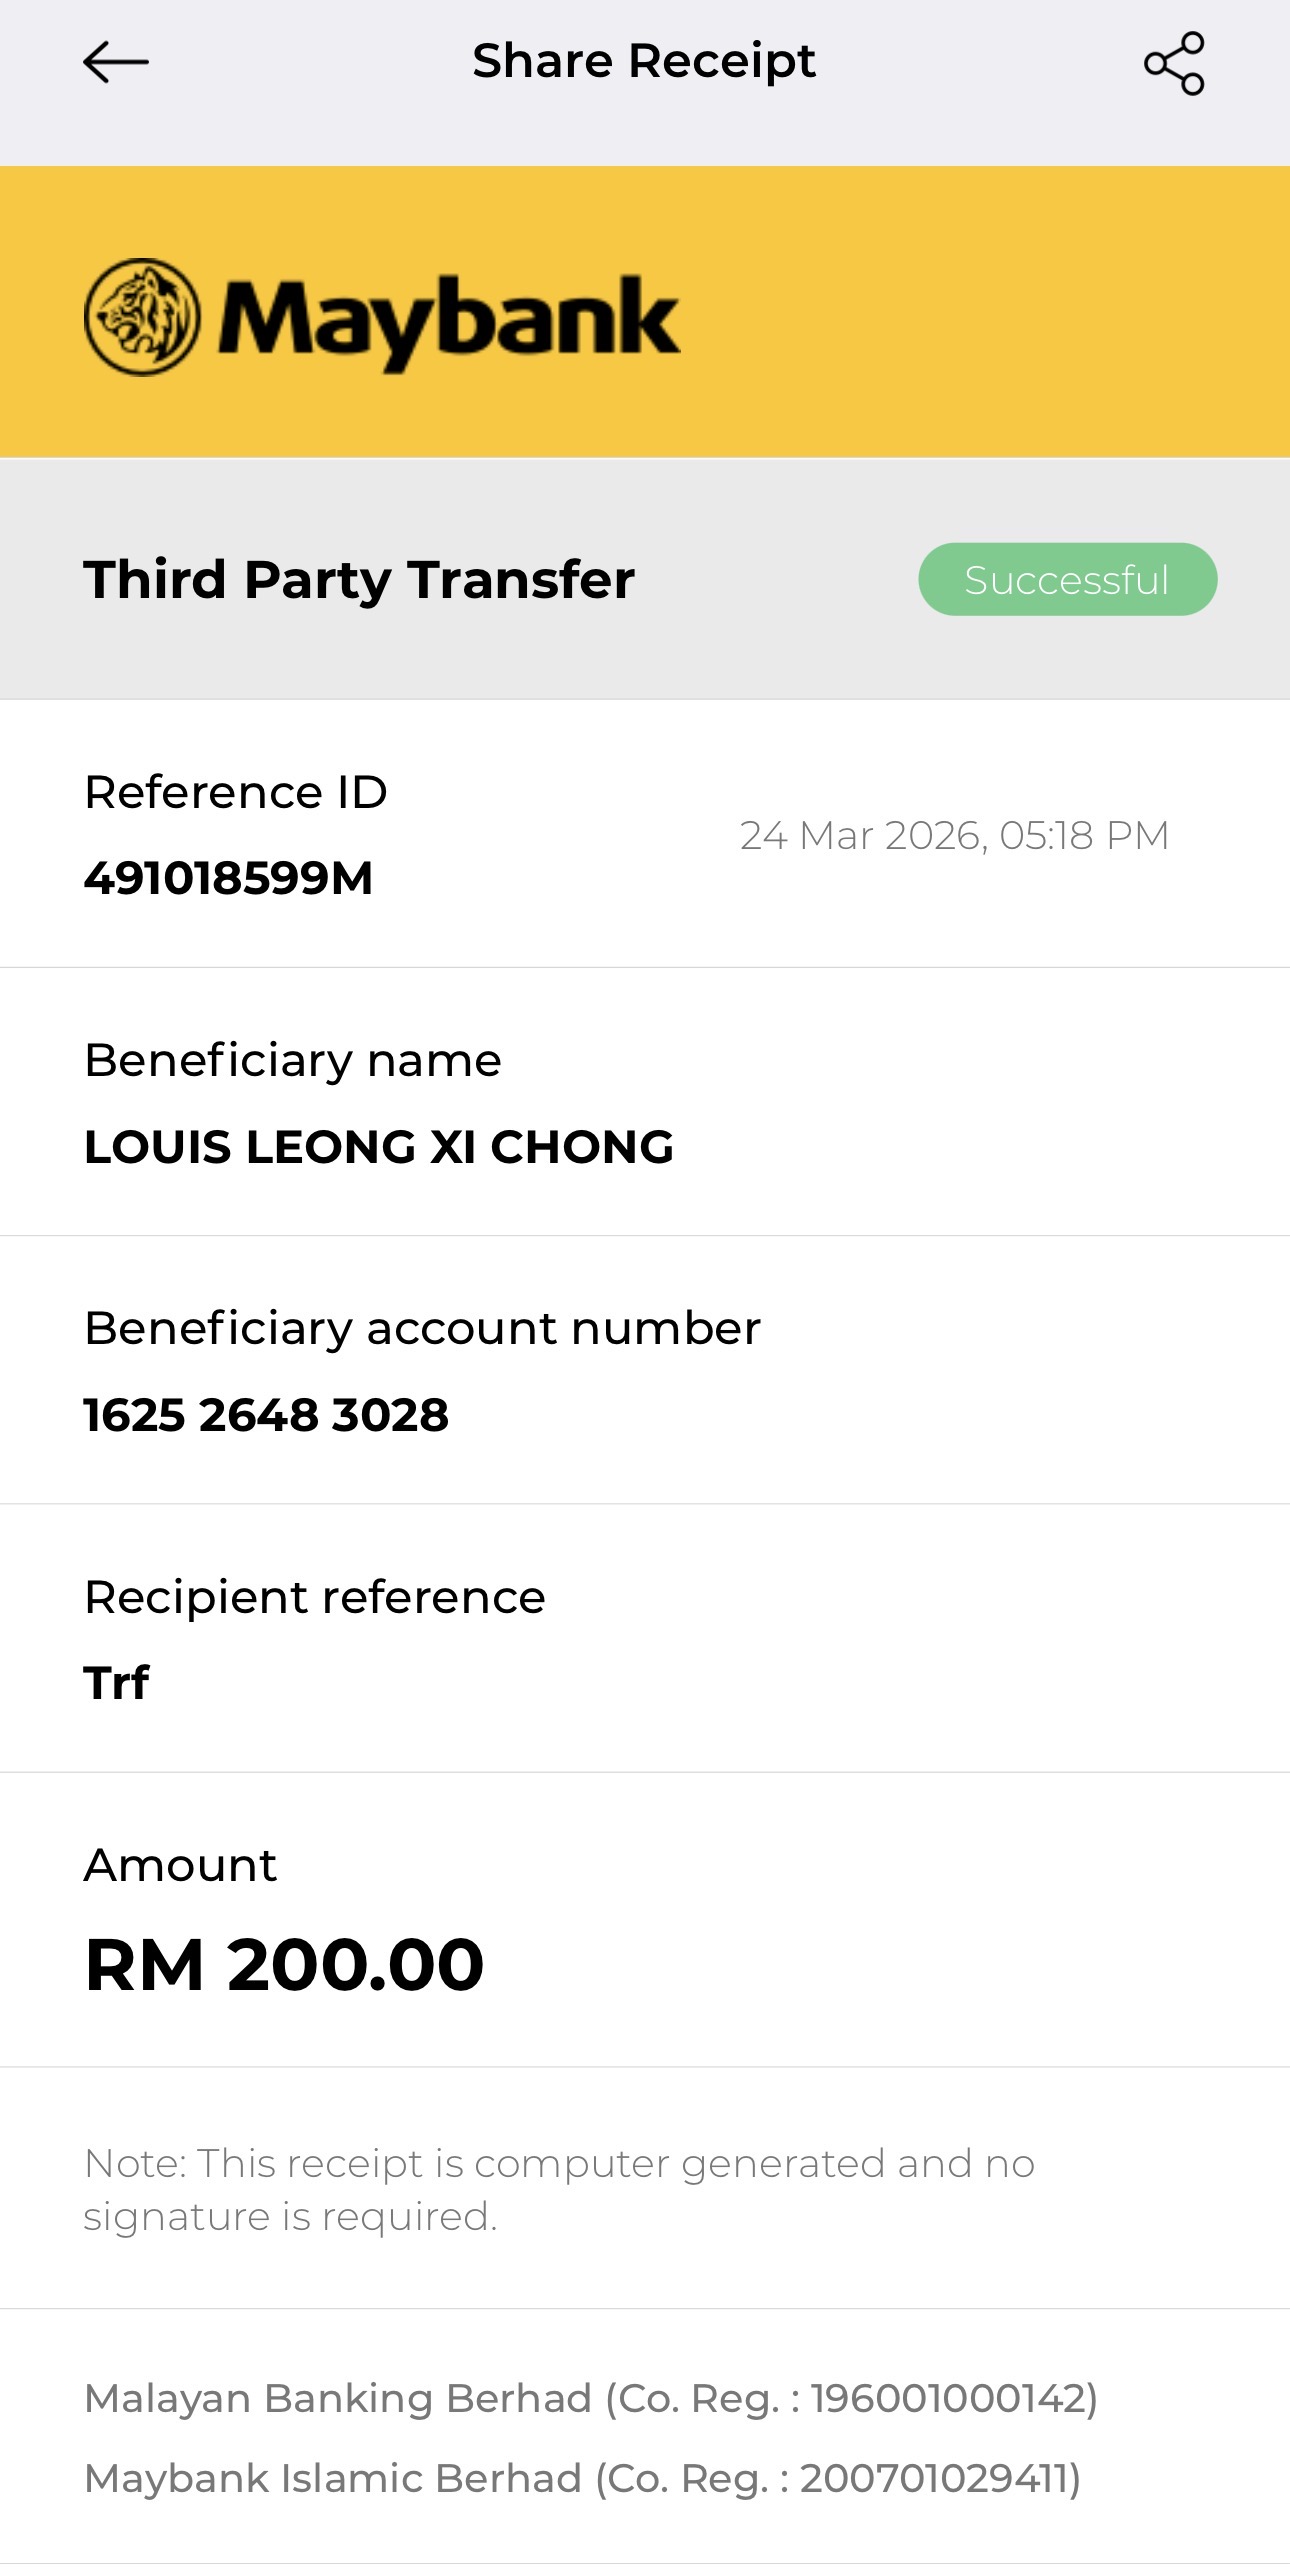This screenshot has height=2575, width=1290.
Task: Click the Recipient reference label
Action: pos(315,1597)
